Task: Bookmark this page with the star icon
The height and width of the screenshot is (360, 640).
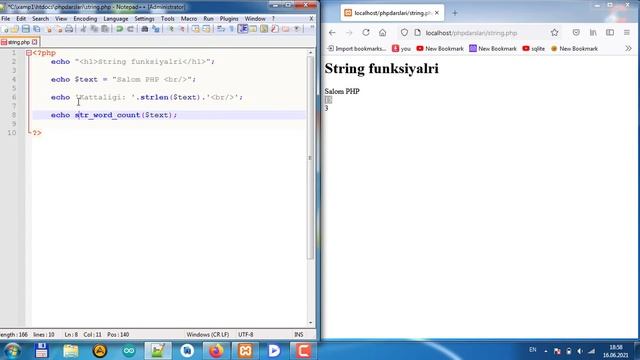Action: coord(554,33)
